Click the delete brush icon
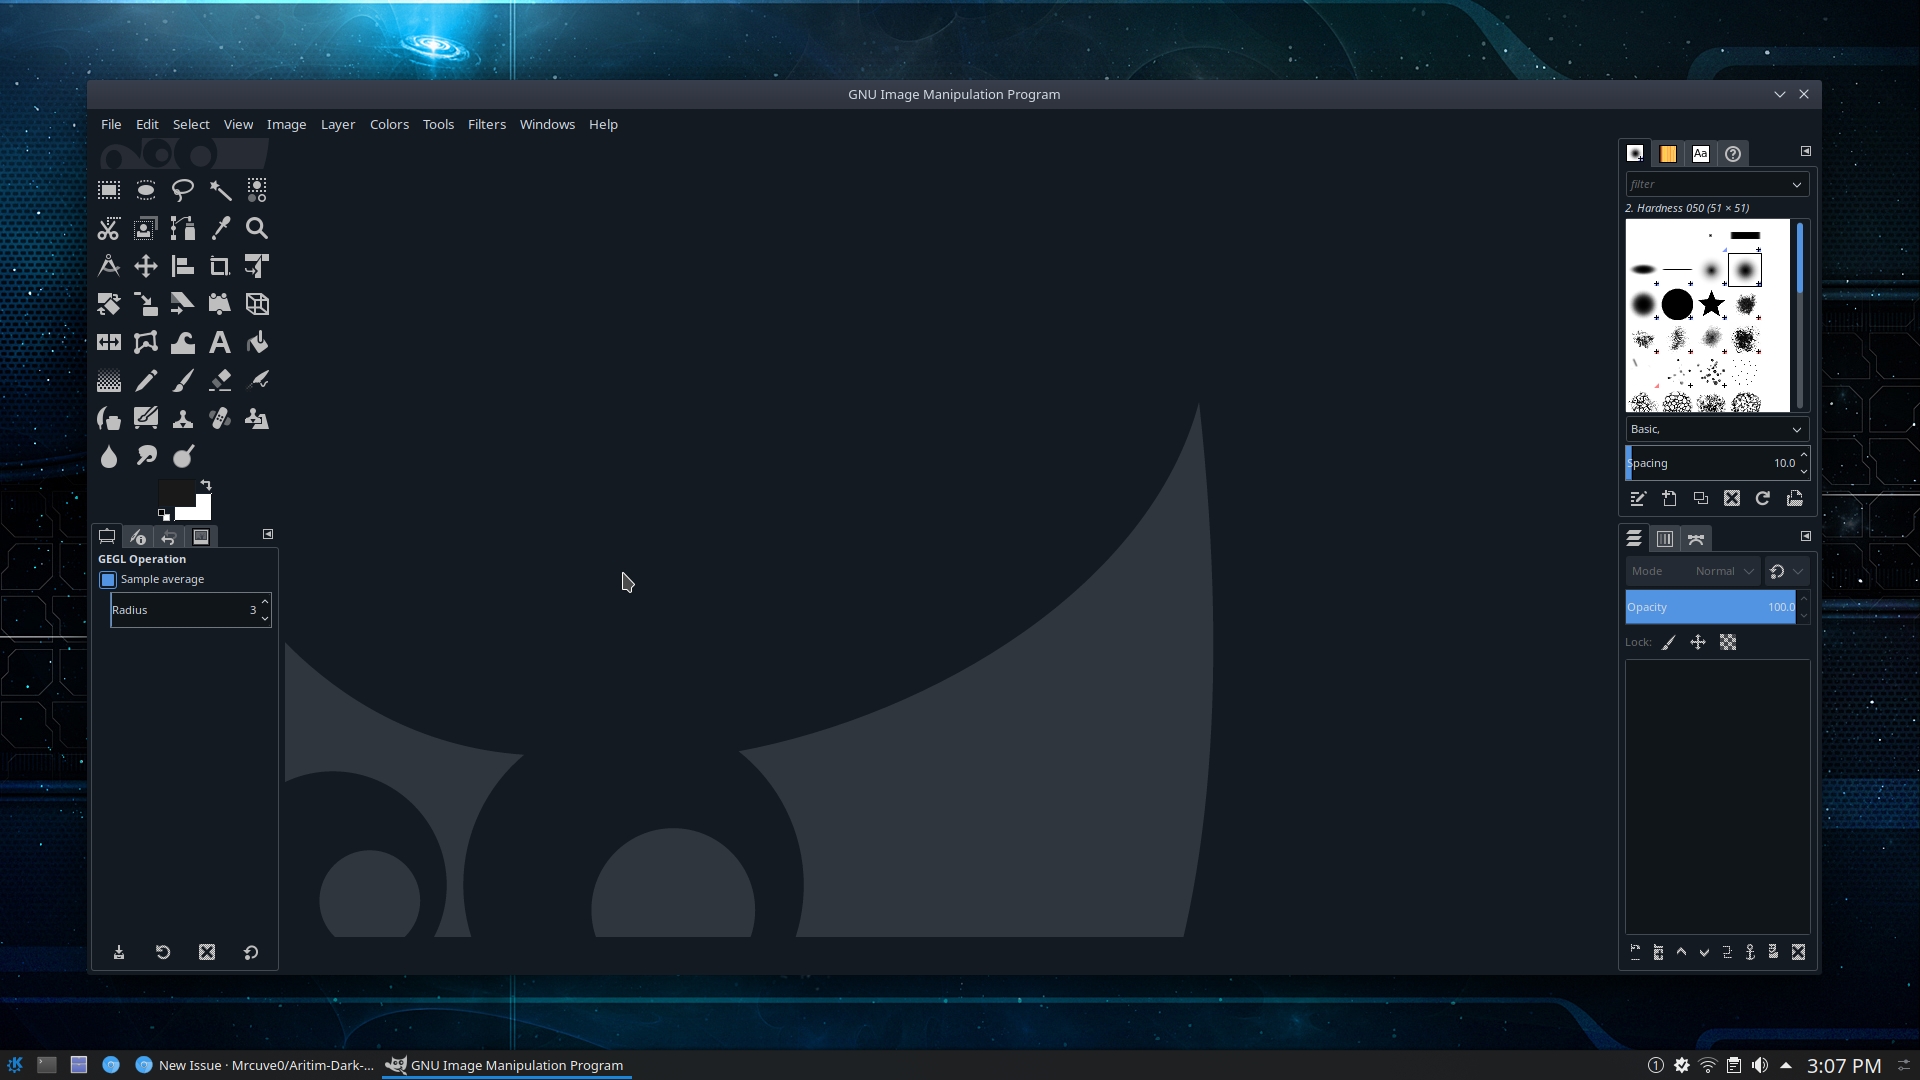Image resolution: width=1920 pixels, height=1080 pixels. [1732, 498]
